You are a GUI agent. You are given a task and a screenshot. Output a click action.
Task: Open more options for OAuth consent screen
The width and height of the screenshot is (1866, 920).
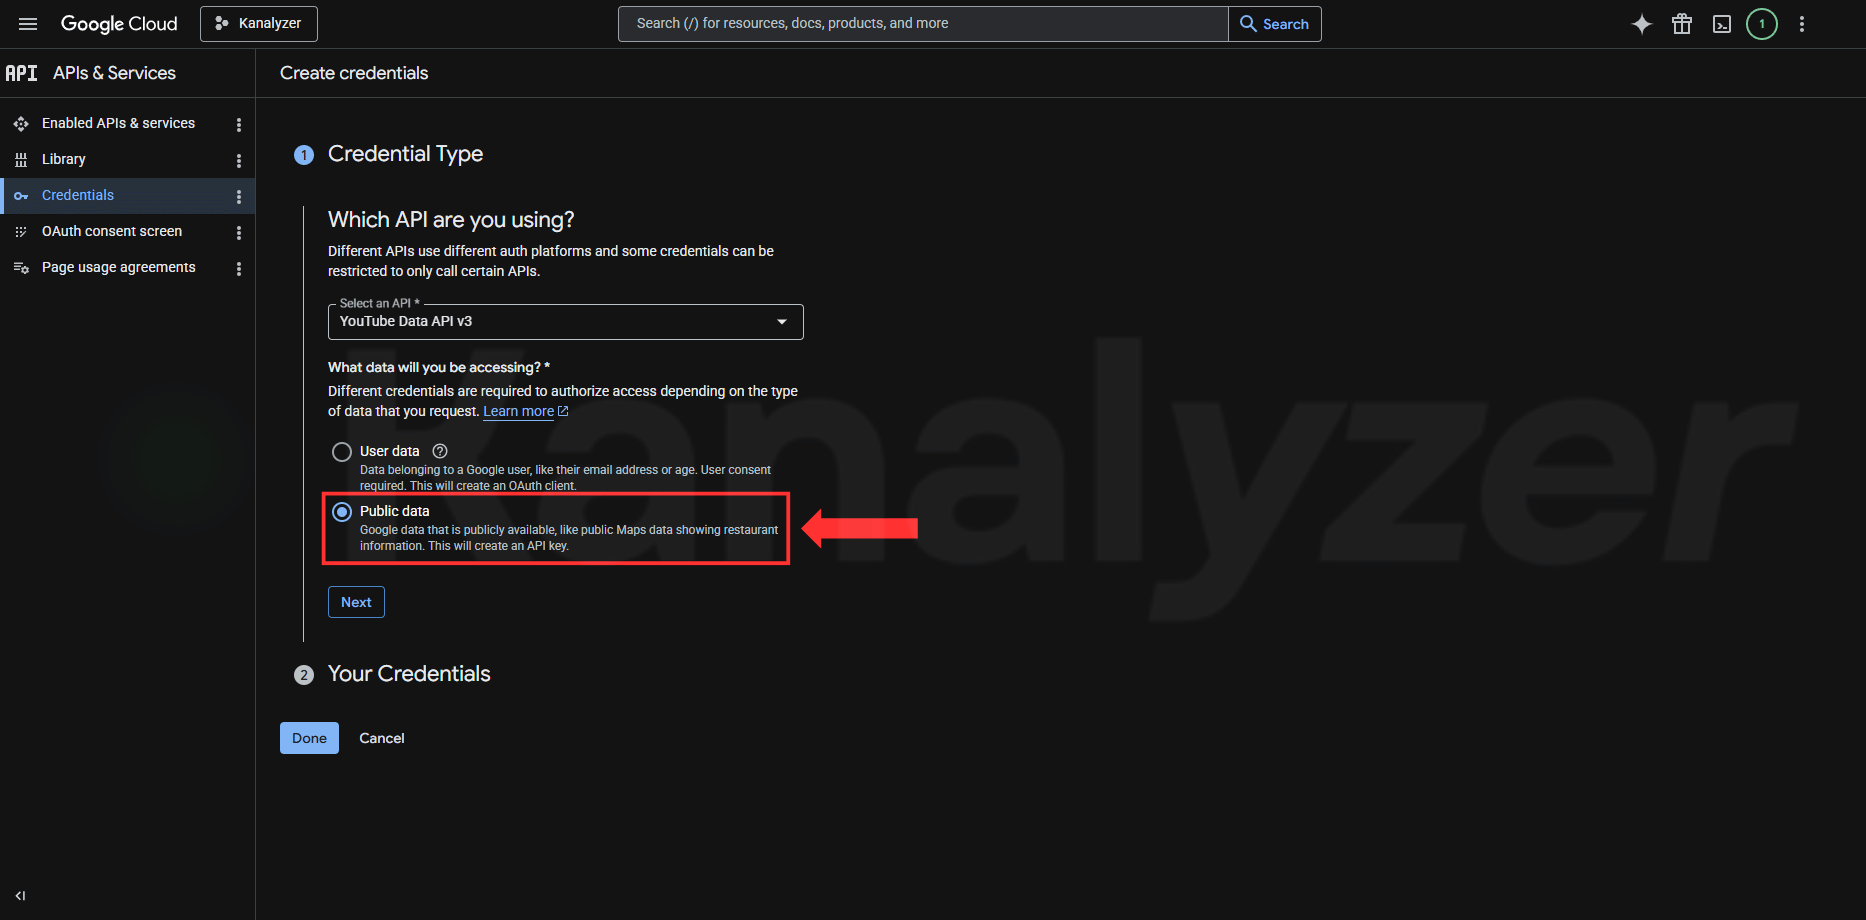tap(239, 232)
